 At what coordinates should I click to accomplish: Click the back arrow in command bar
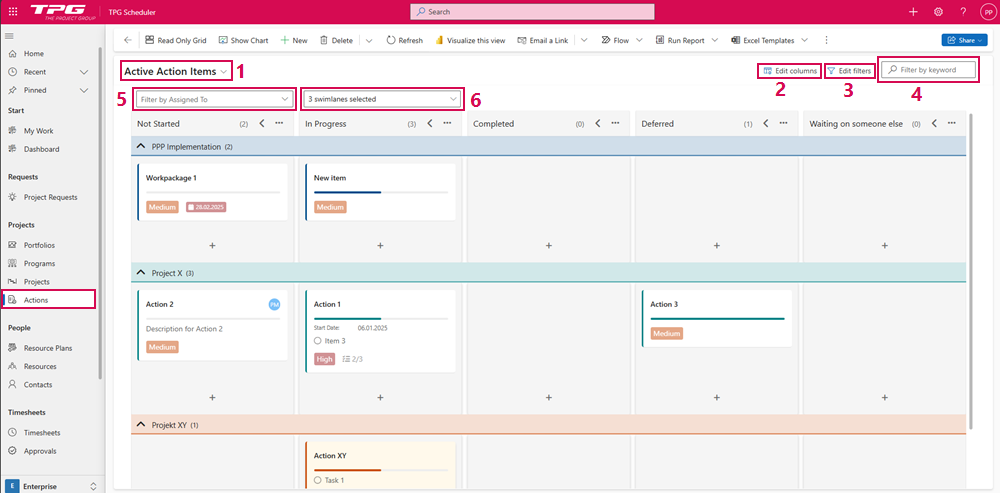pos(128,40)
